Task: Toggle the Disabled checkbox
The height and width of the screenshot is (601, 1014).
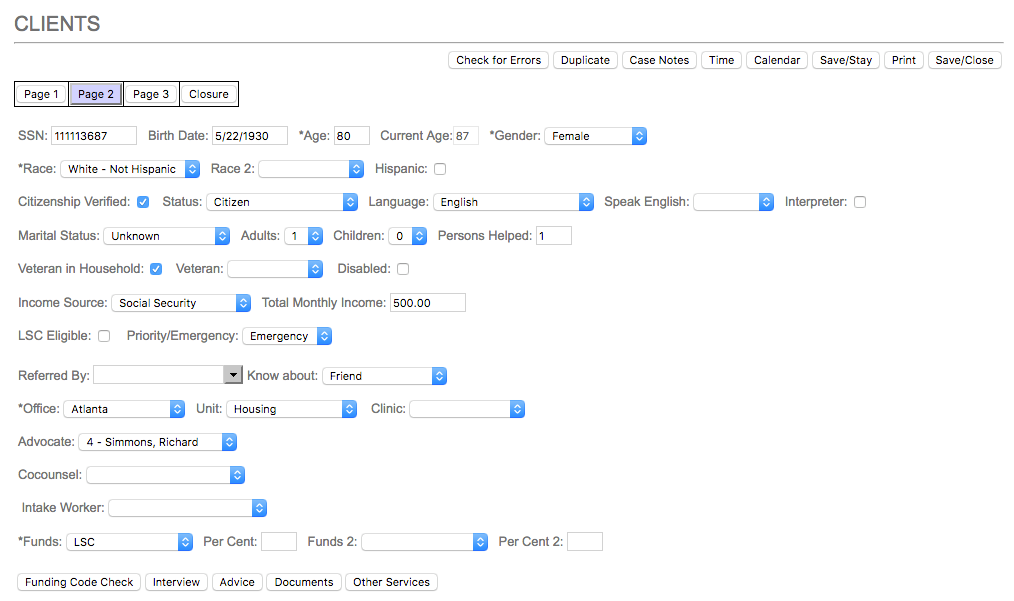Action: pos(403,269)
